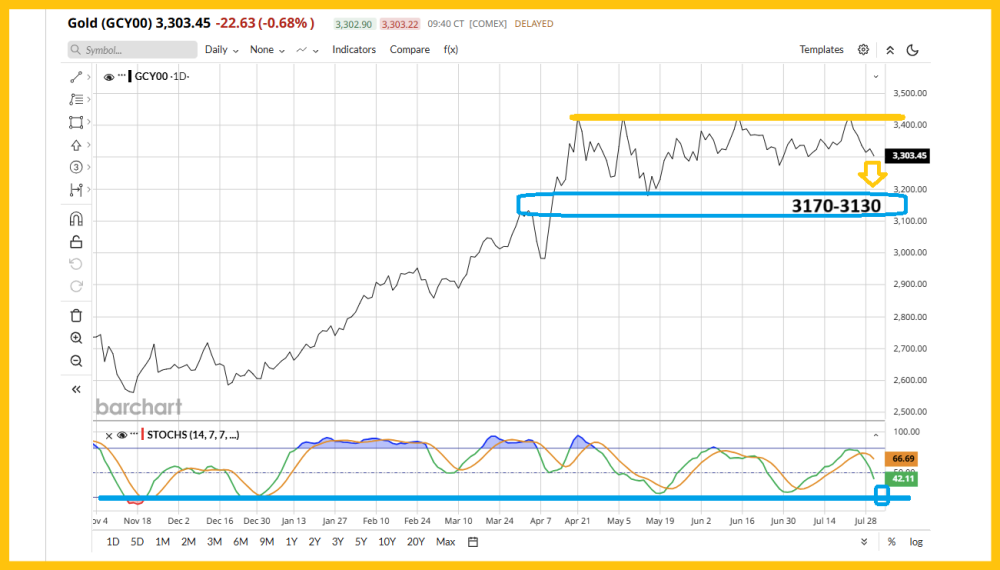Viewport: 1000px width, 570px height.
Task: Open the Daily period dropdown
Action: pyautogui.click(x=221, y=50)
